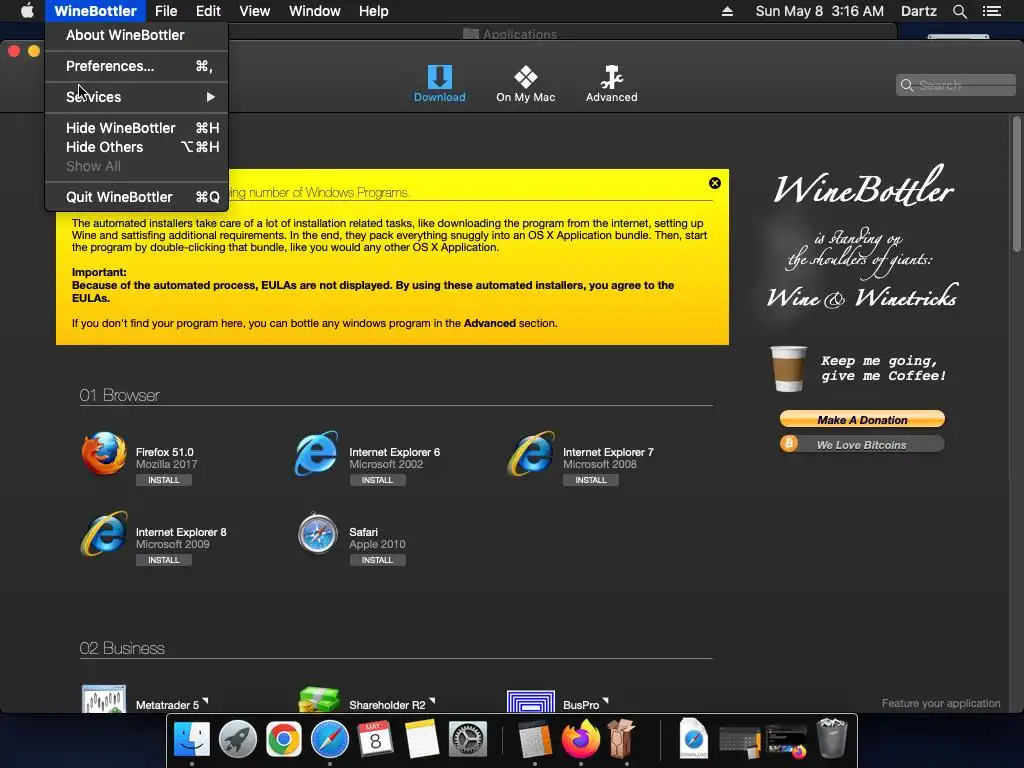Open the Advanced section wrench icon
The height and width of the screenshot is (768, 1024).
[611, 77]
